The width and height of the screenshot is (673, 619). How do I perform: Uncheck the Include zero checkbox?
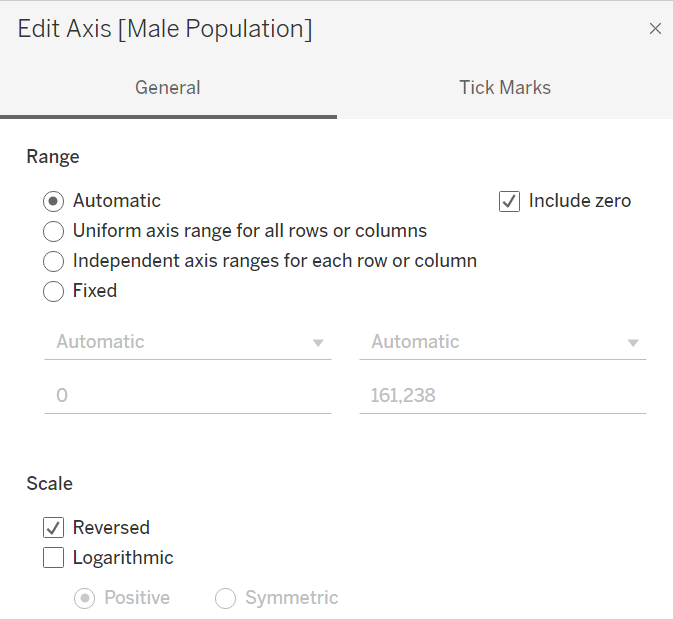(x=510, y=201)
